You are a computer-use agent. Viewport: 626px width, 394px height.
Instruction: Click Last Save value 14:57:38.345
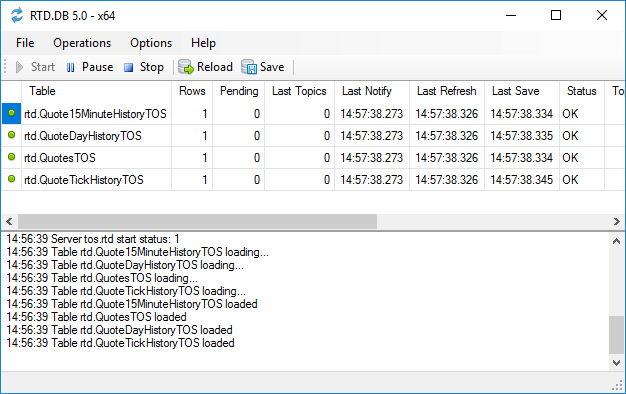pos(521,180)
